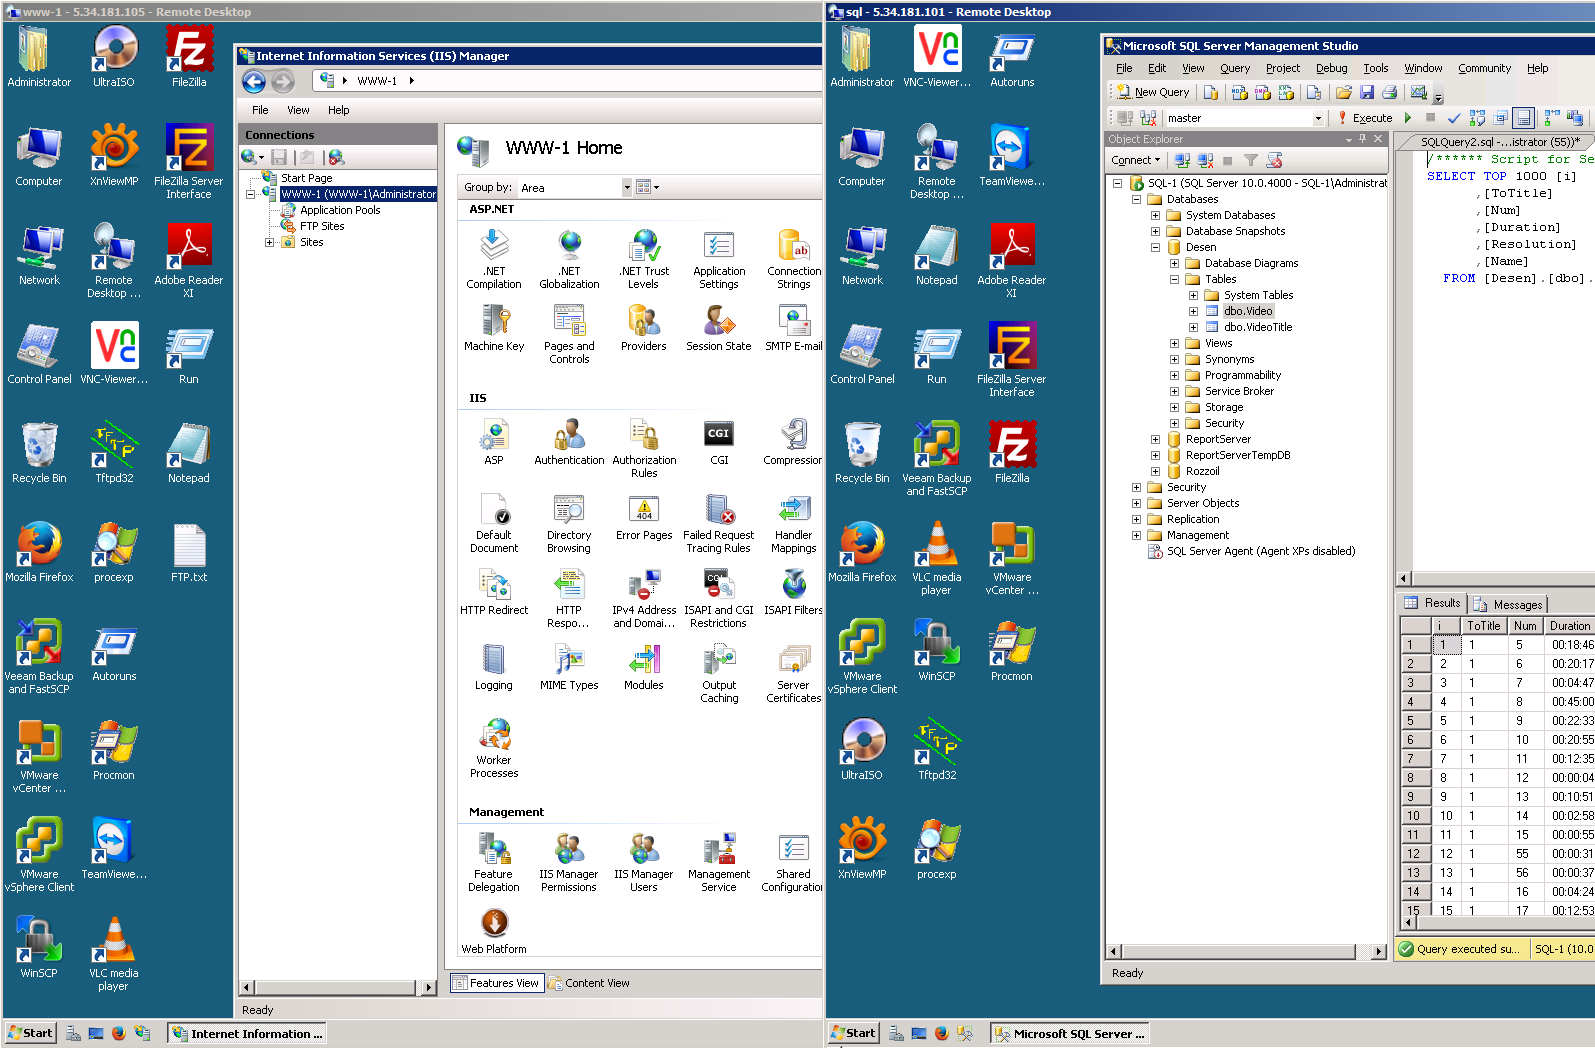The image size is (1595, 1048).
Task: Open the Query menu in Management Studio
Action: [1234, 68]
